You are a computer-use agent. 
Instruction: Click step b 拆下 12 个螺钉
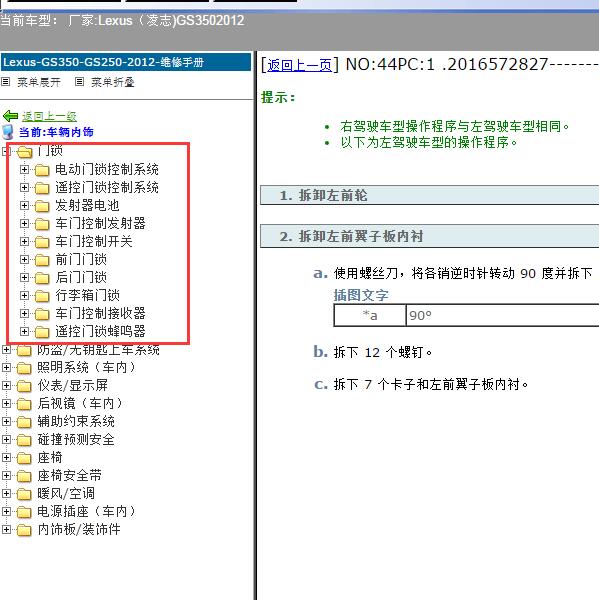[x=383, y=352]
